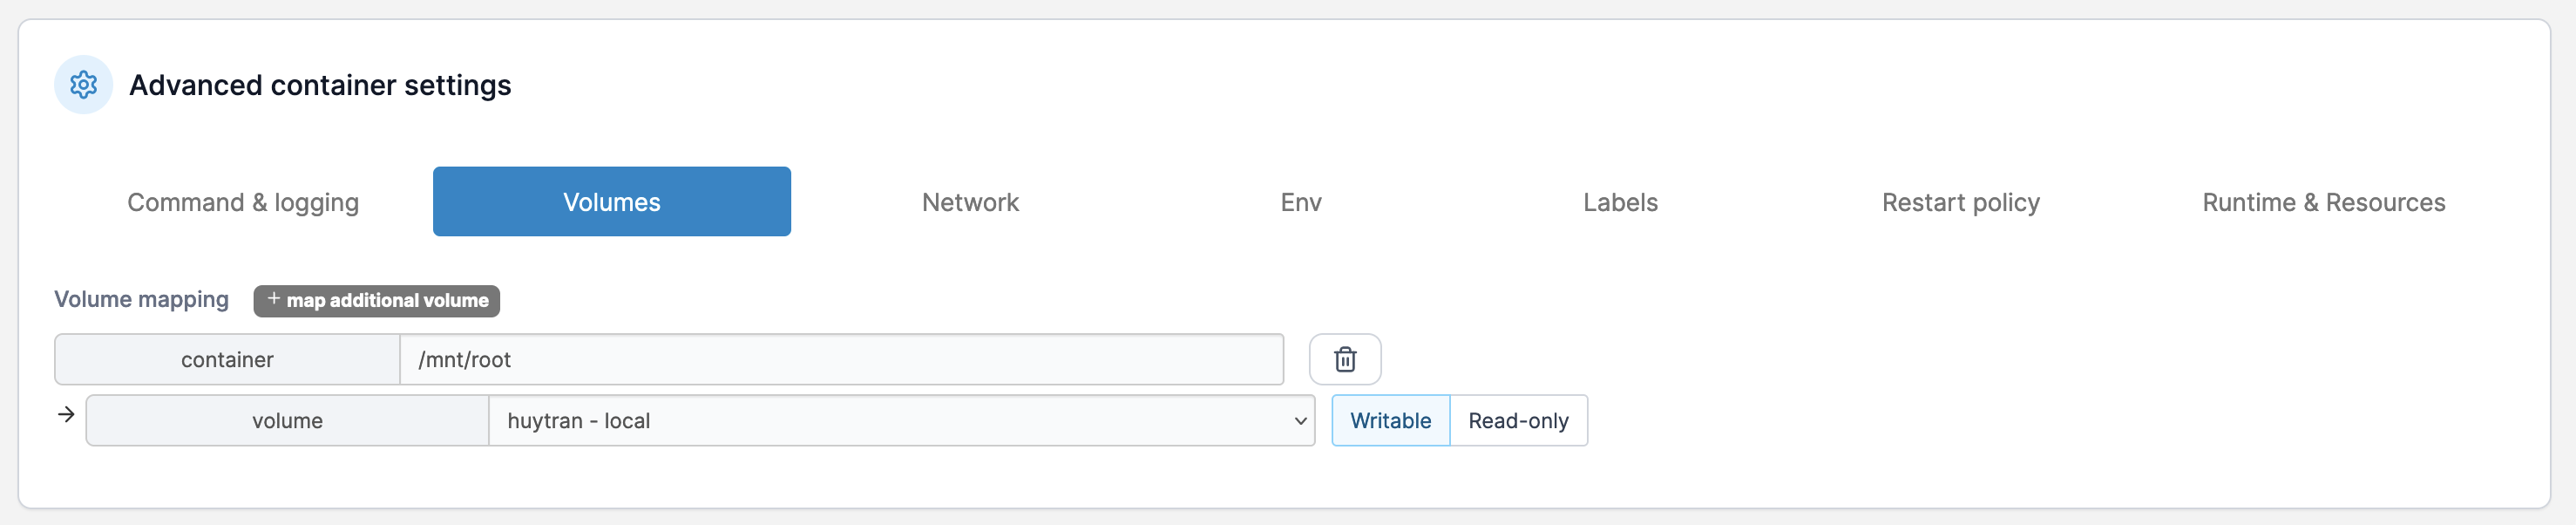Screen dimensions: 2576x525
Task: Open the Network tab
Action: pyautogui.click(x=970, y=202)
